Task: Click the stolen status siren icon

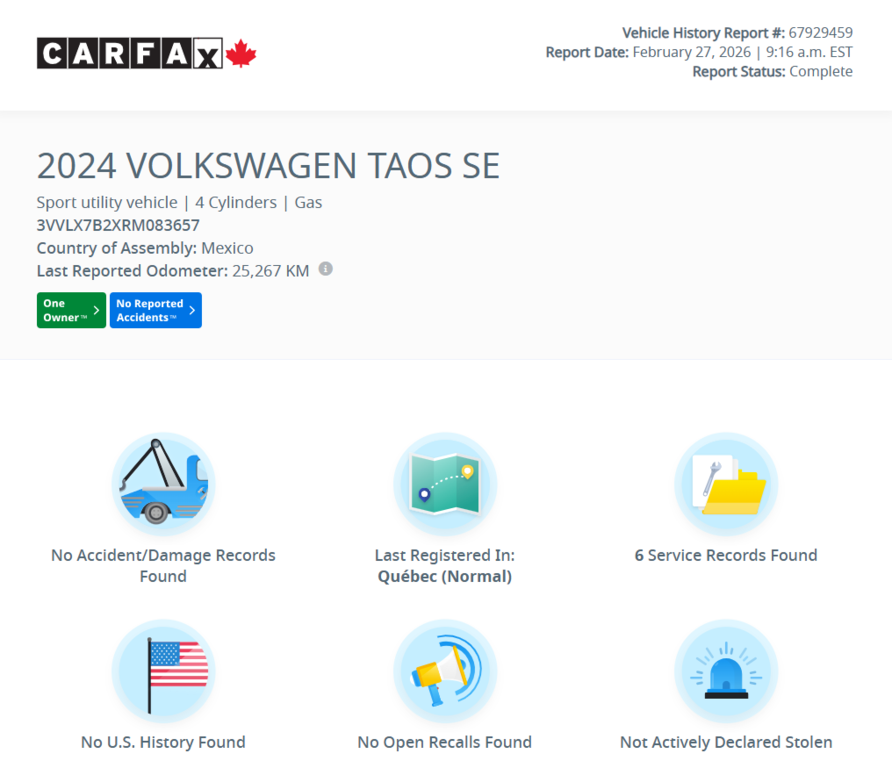Action: point(726,671)
